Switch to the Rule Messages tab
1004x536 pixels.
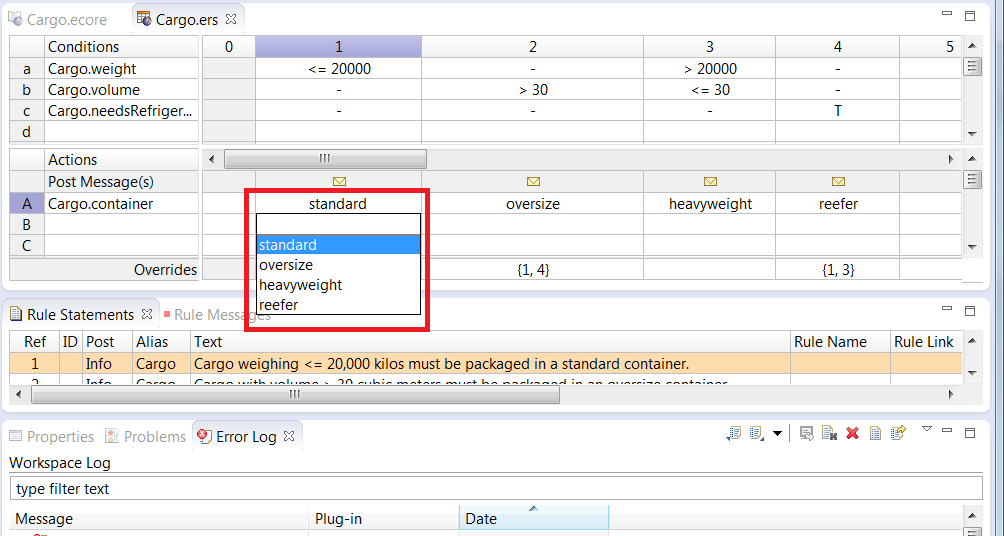218,314
